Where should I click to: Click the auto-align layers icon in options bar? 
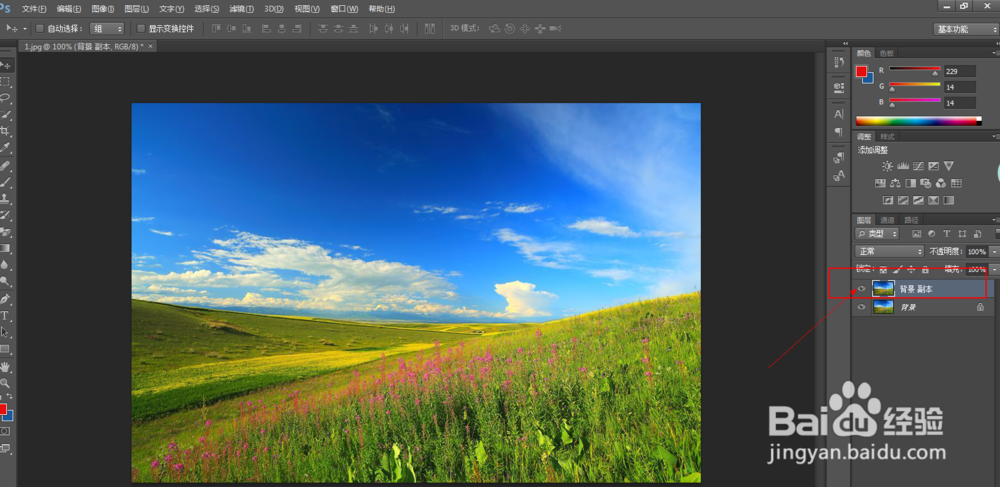[x=430, y=29]
